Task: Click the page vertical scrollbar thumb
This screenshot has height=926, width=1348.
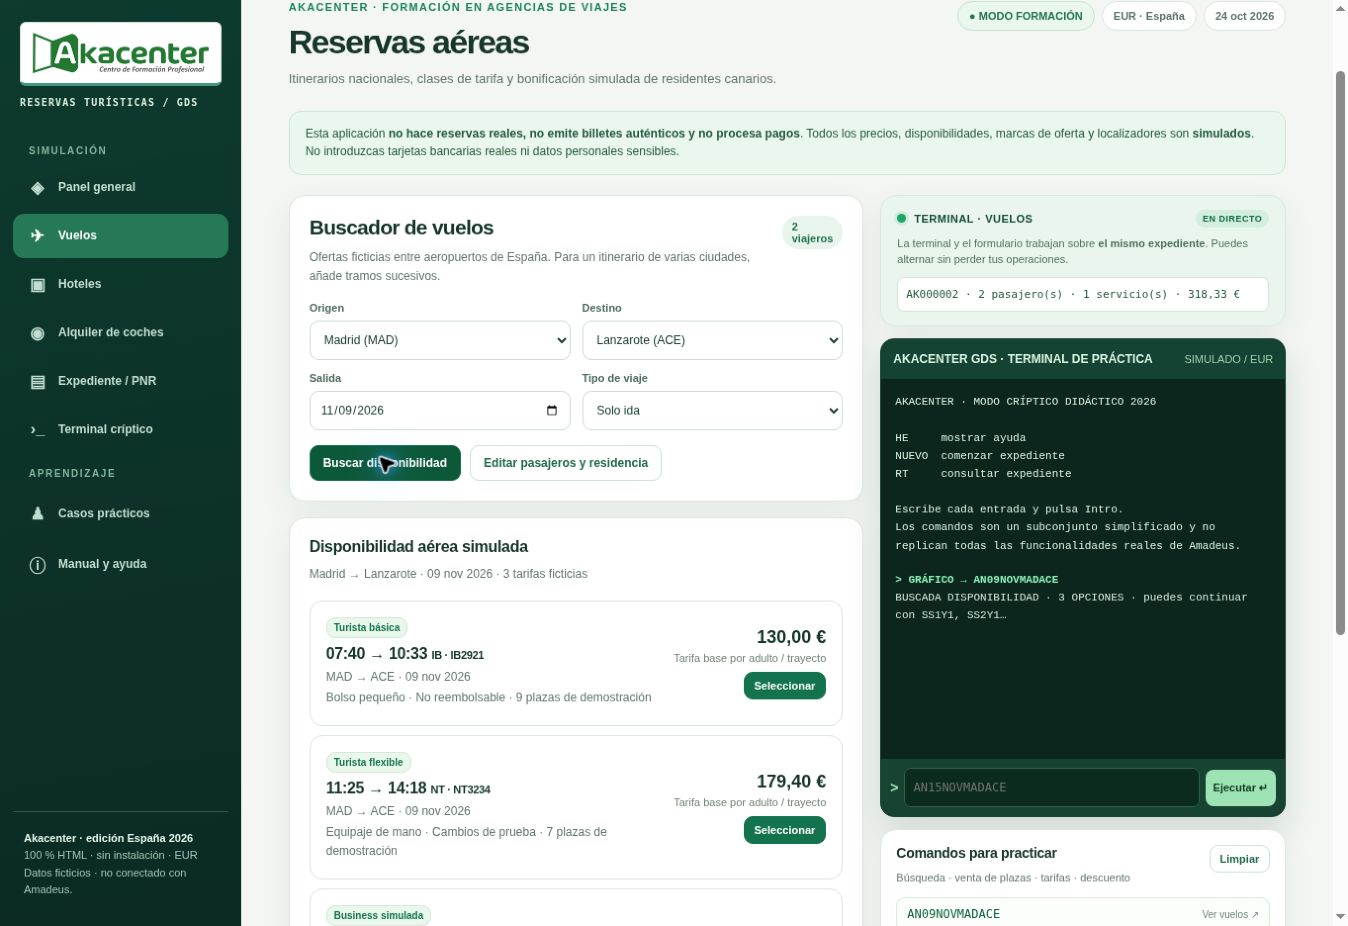Action: point(1341,352)
